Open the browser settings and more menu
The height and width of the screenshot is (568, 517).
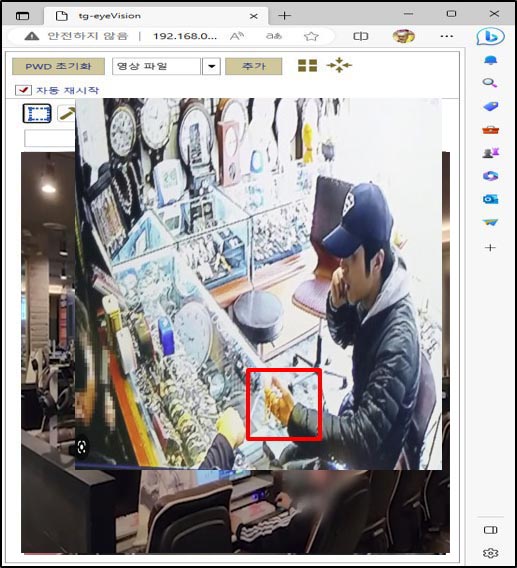[447, 36]
